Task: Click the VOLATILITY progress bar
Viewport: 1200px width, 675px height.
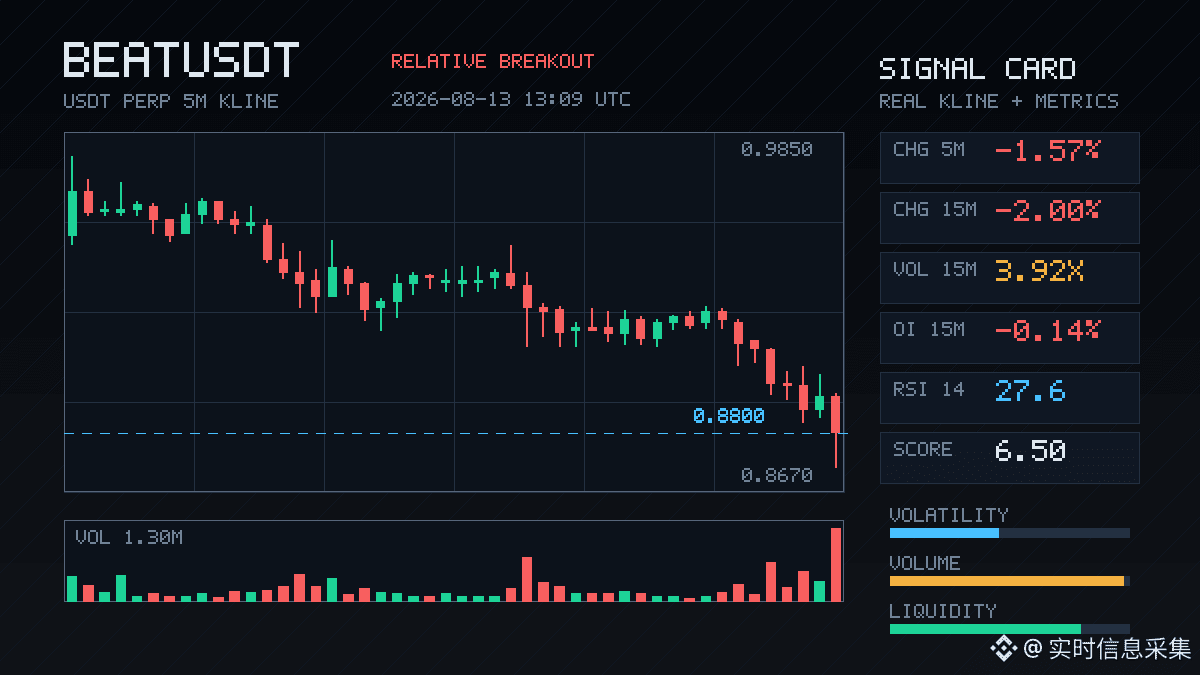Action: (x=1009, y=533)
